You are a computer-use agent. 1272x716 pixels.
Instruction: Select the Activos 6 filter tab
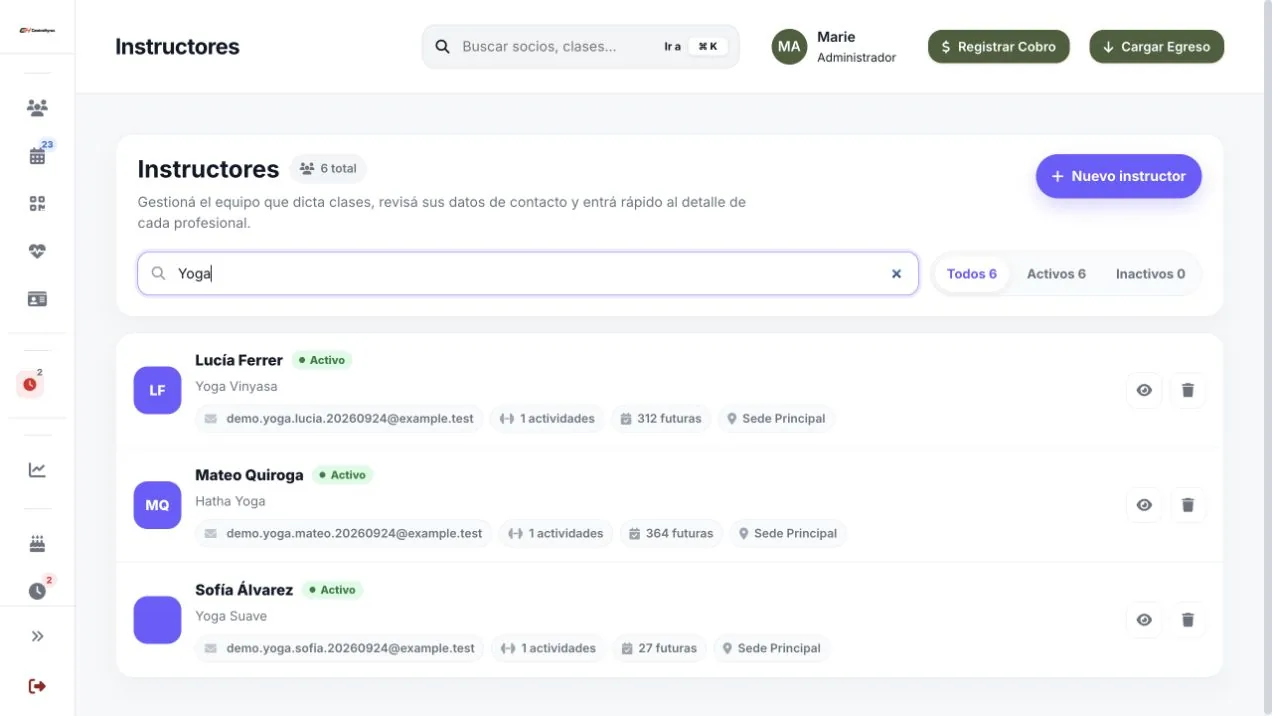[x=1056, y=274]
